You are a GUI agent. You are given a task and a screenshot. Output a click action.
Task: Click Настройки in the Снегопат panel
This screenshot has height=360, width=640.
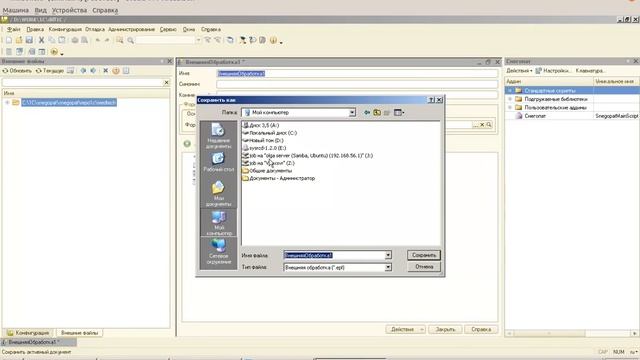point(553,71)
